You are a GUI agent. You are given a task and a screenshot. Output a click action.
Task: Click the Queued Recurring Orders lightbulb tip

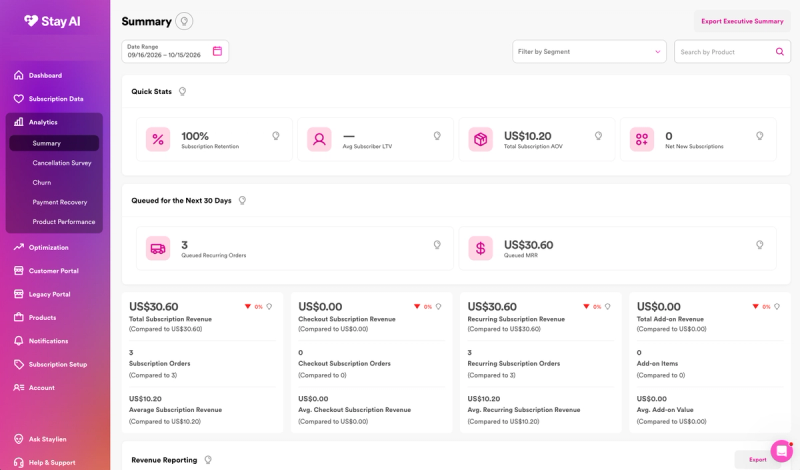click(437, 245)
